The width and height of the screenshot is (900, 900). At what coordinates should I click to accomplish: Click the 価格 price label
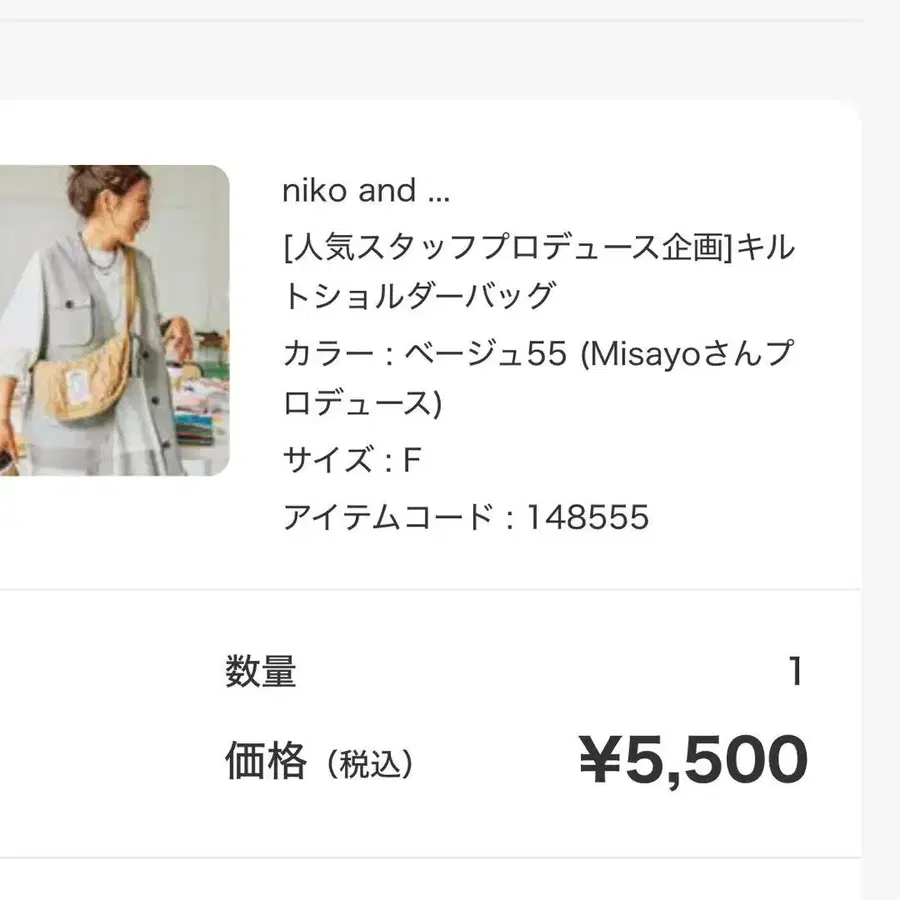click(266, 763)
